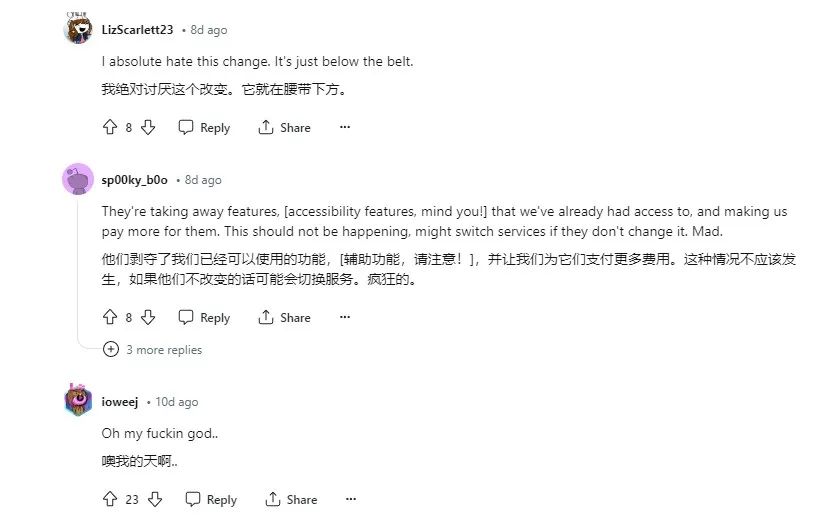Share sp00ky_b0o's comment

(284, 317)
